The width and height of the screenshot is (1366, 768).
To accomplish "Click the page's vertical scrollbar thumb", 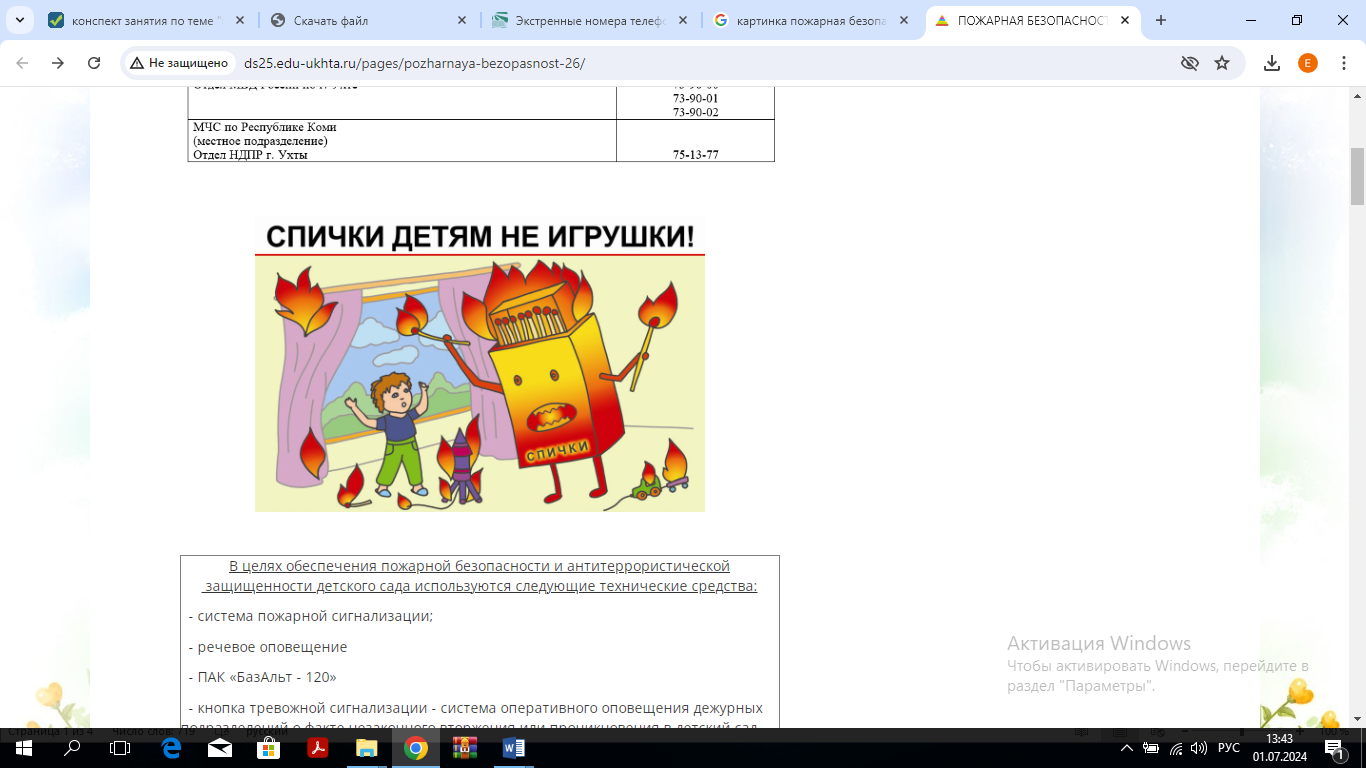I will [1357, 175].
